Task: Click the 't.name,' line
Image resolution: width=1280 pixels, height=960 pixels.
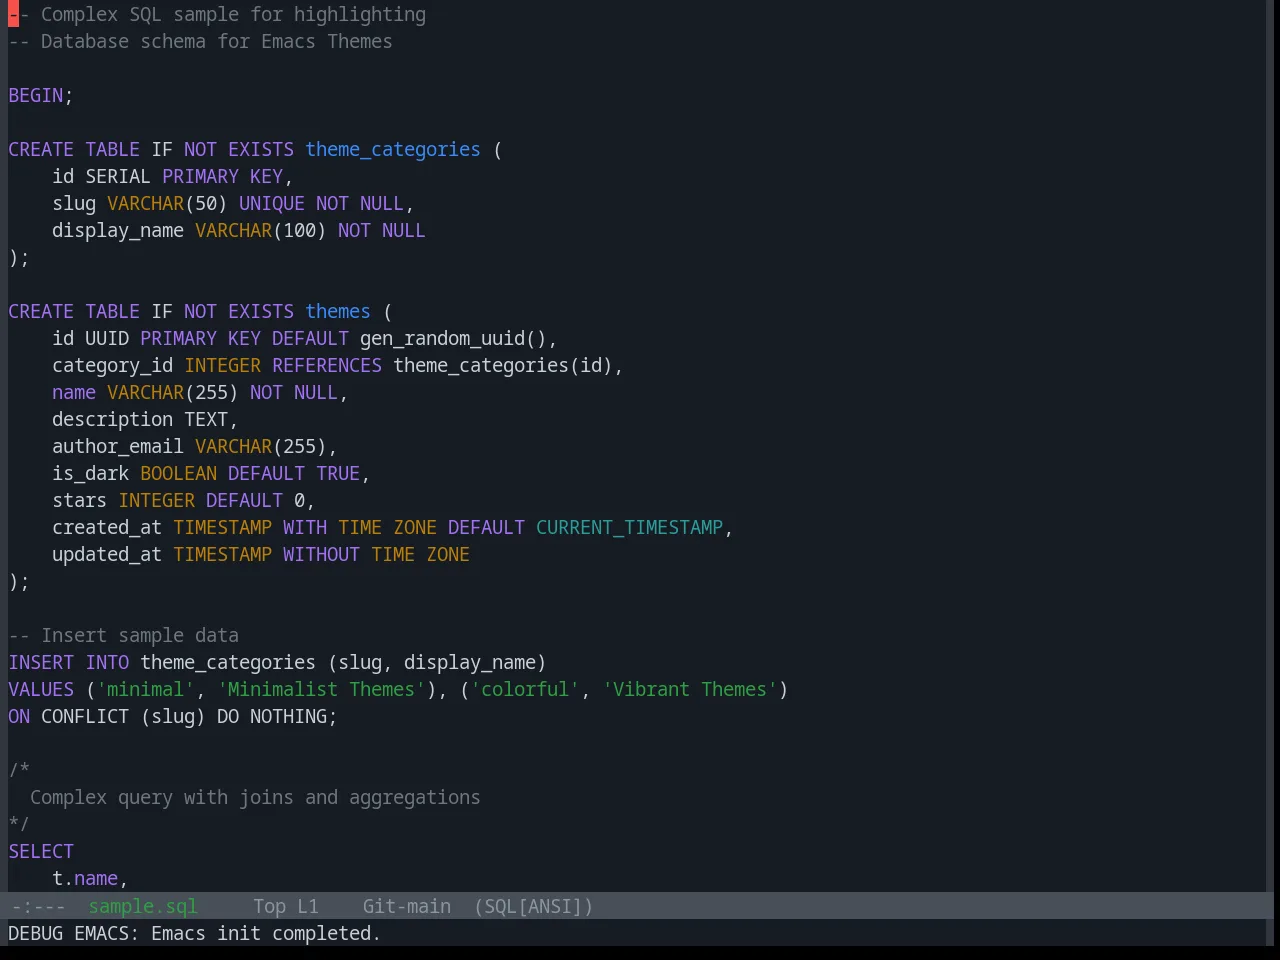Action: click(90, 878)
